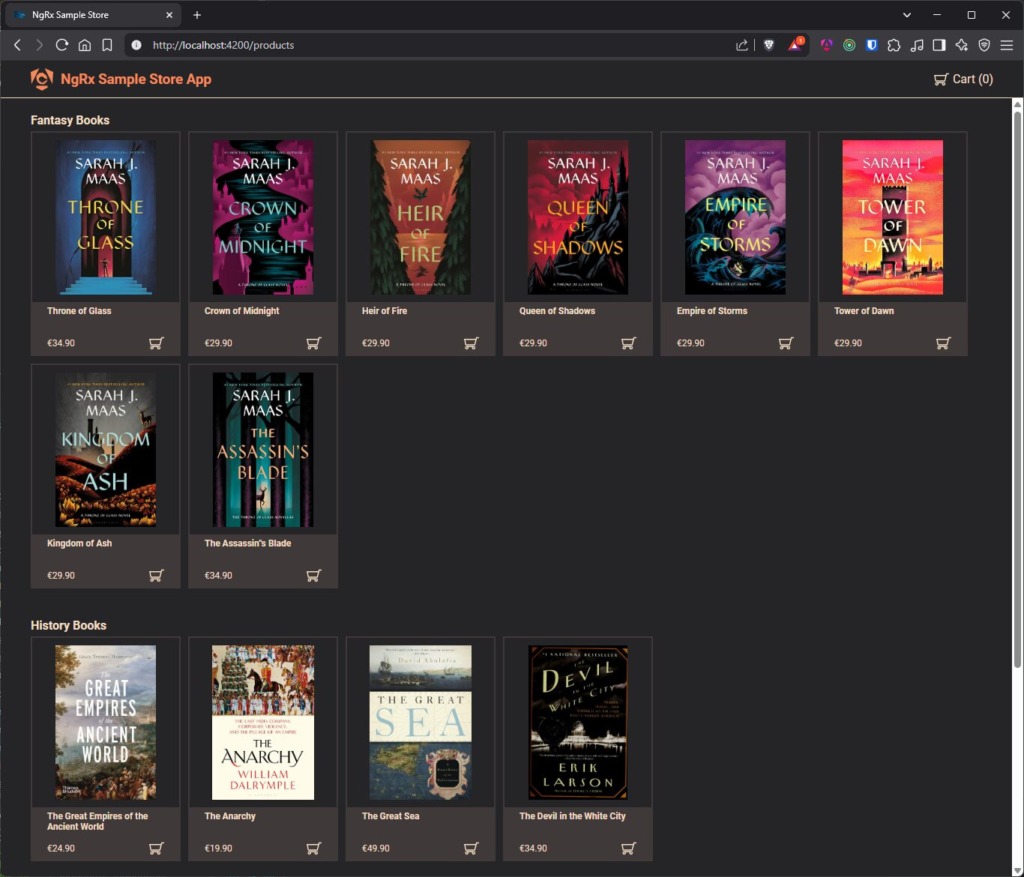Viewport: 1024px width, 877px height.
Task: Open the purple Aurora extension icon
Action: 826,45
